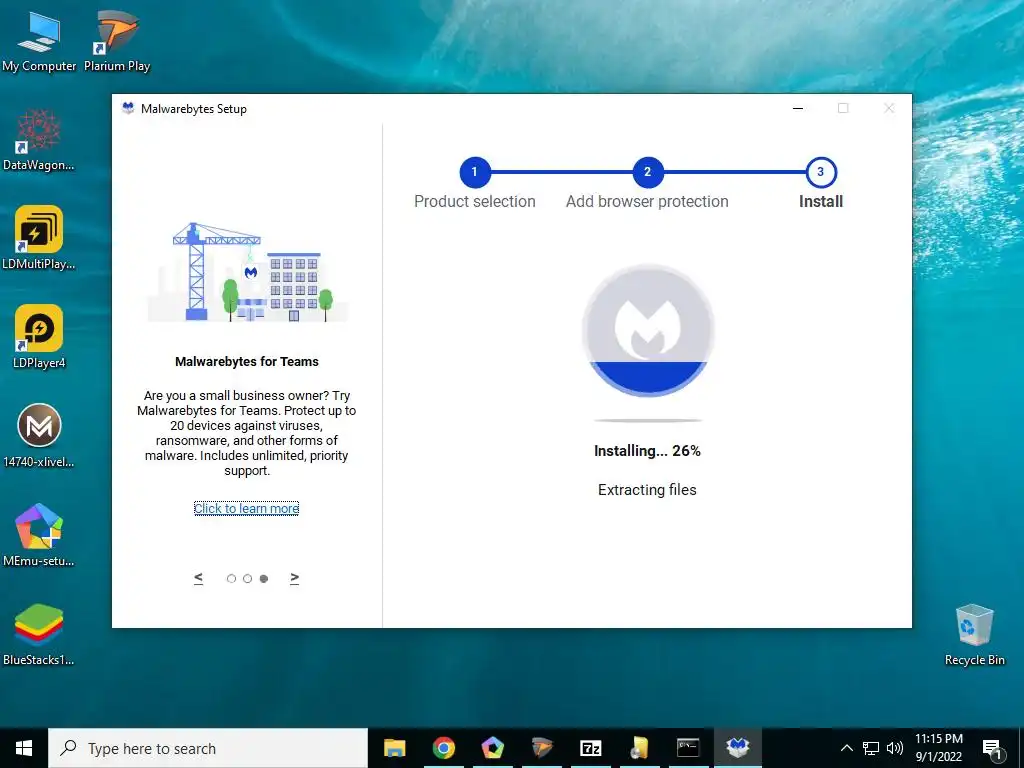Click in the taskbar search box
The height and width of the screenshot is (768, 1024).
pos(208,748)
